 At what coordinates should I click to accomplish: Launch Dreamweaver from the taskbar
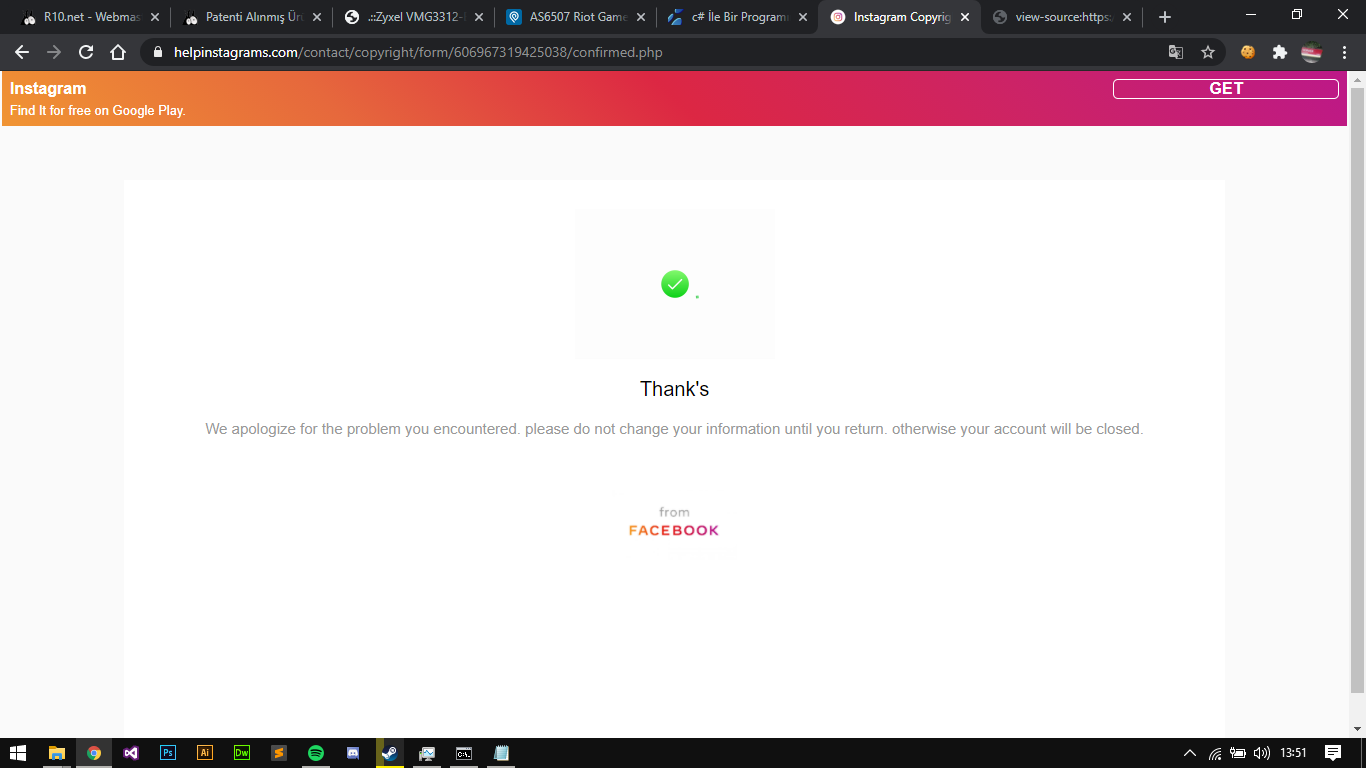(242, 753)
